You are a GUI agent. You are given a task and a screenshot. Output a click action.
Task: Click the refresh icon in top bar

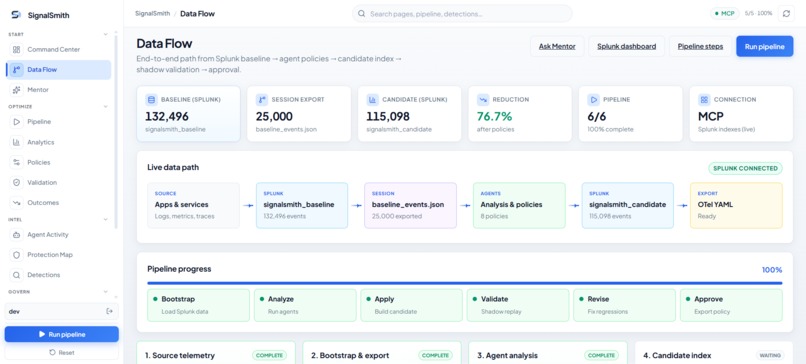(x=786, y=13)
